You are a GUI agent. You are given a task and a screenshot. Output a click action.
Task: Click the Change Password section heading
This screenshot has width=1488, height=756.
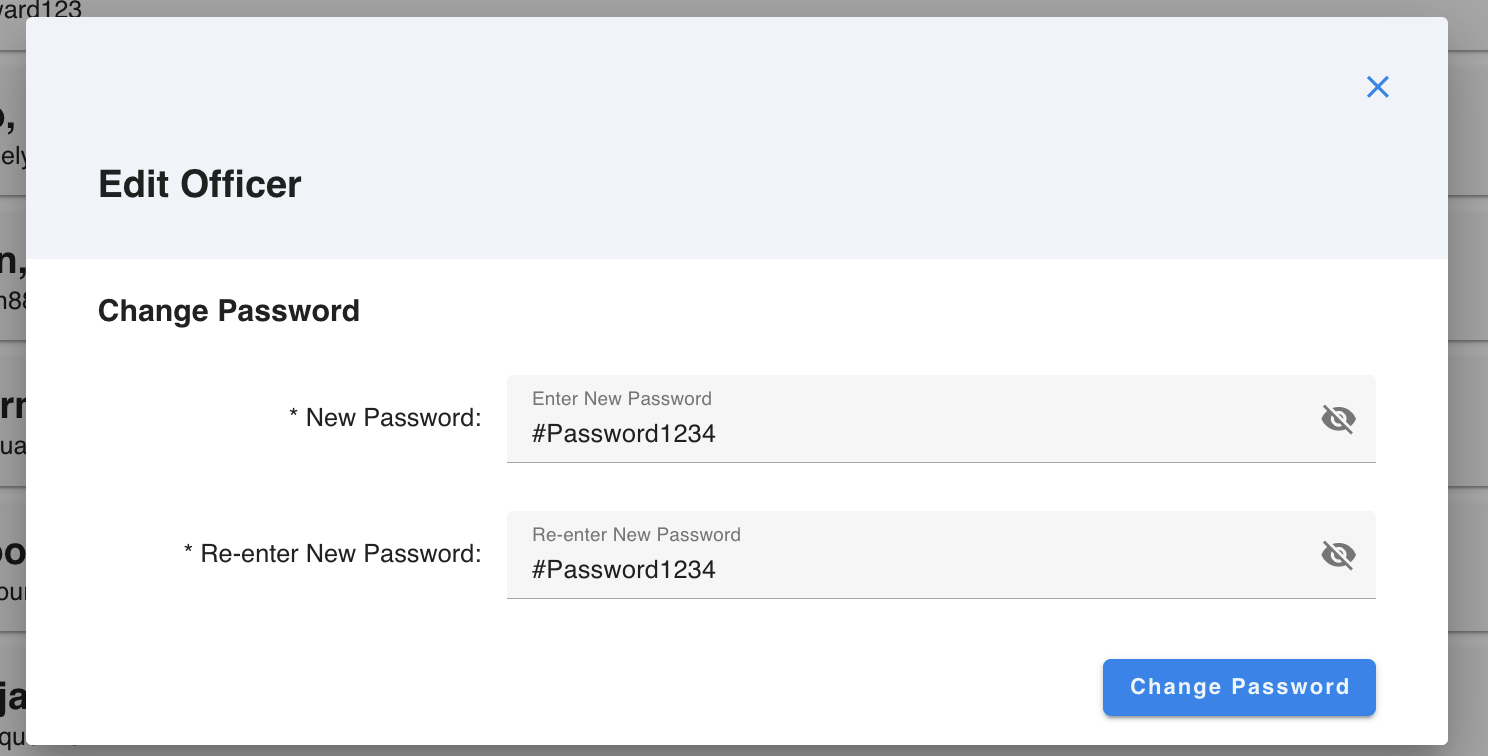[x=228, y=310]
